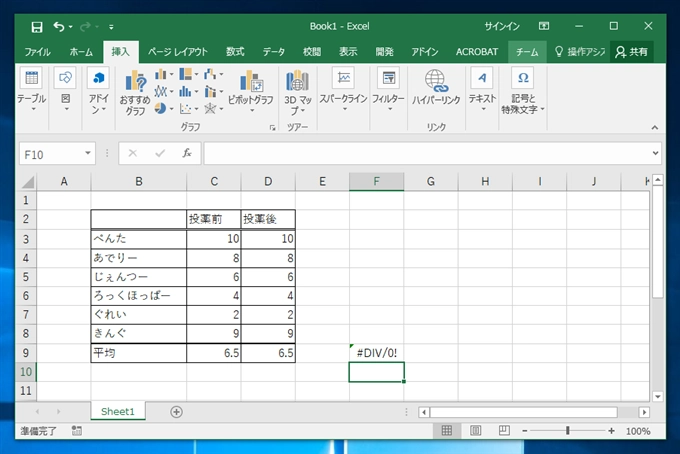The height and width of the screenshot is (454, 680).
Task: Add a new sheet
Action: 177,412
